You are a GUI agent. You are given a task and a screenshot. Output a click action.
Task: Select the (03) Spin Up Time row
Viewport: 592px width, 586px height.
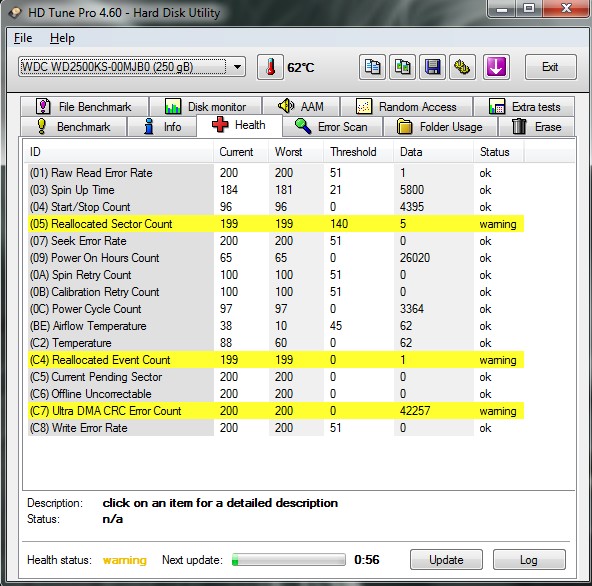[x=276, y=190]
